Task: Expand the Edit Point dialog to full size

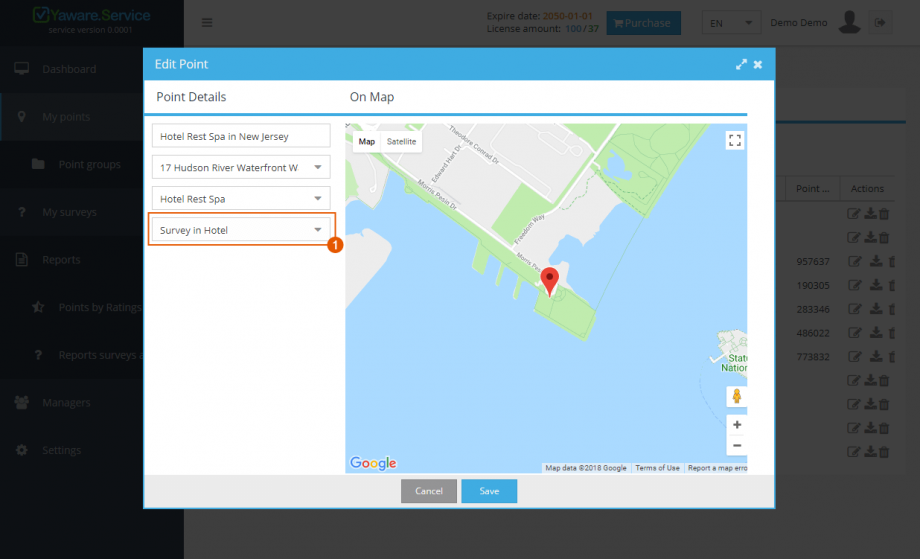Action: pyautogui.click(x=741, y=65)
